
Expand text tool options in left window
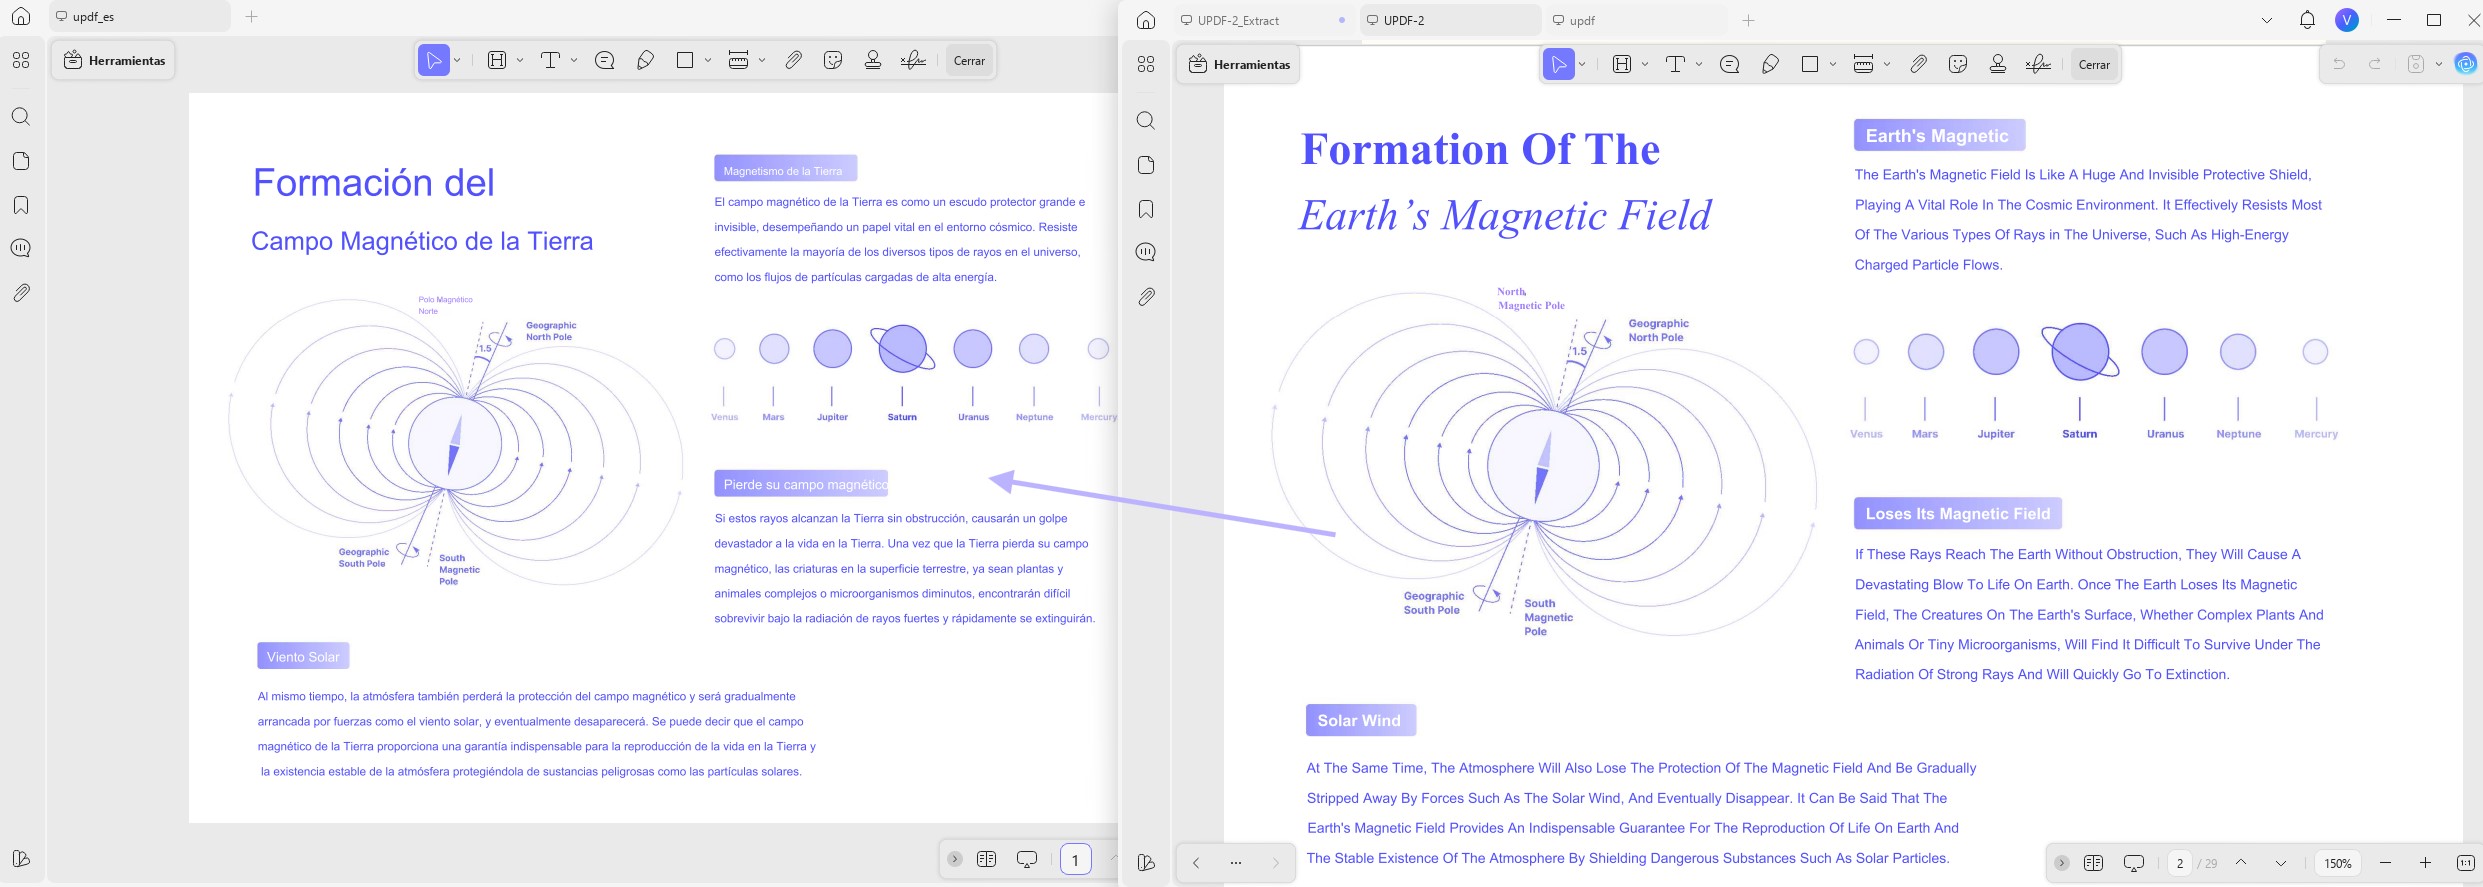tap(574, 61)
